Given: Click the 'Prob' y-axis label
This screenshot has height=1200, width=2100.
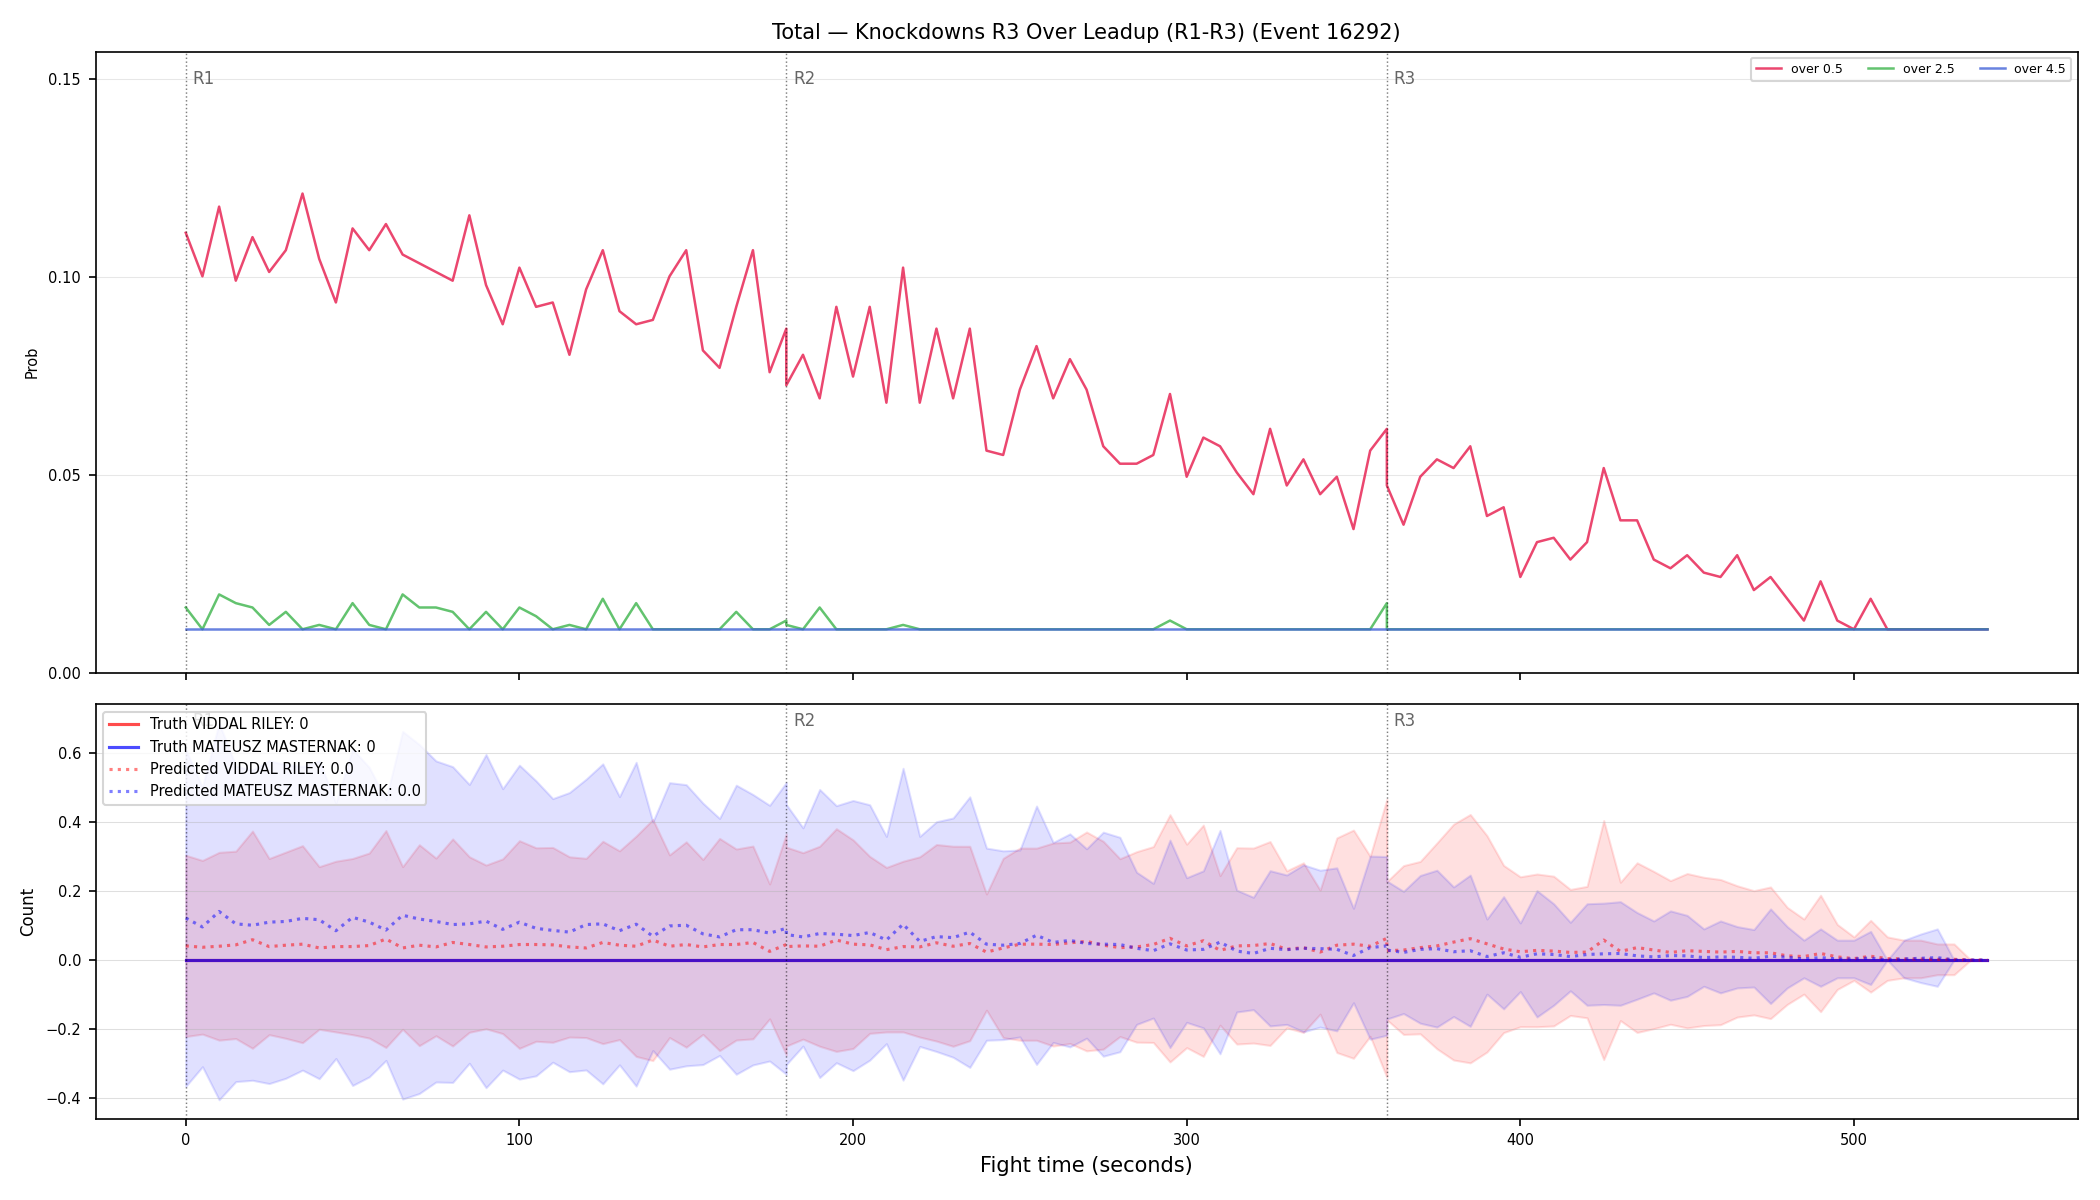Looking at the screenshot, I should [31, 363].
